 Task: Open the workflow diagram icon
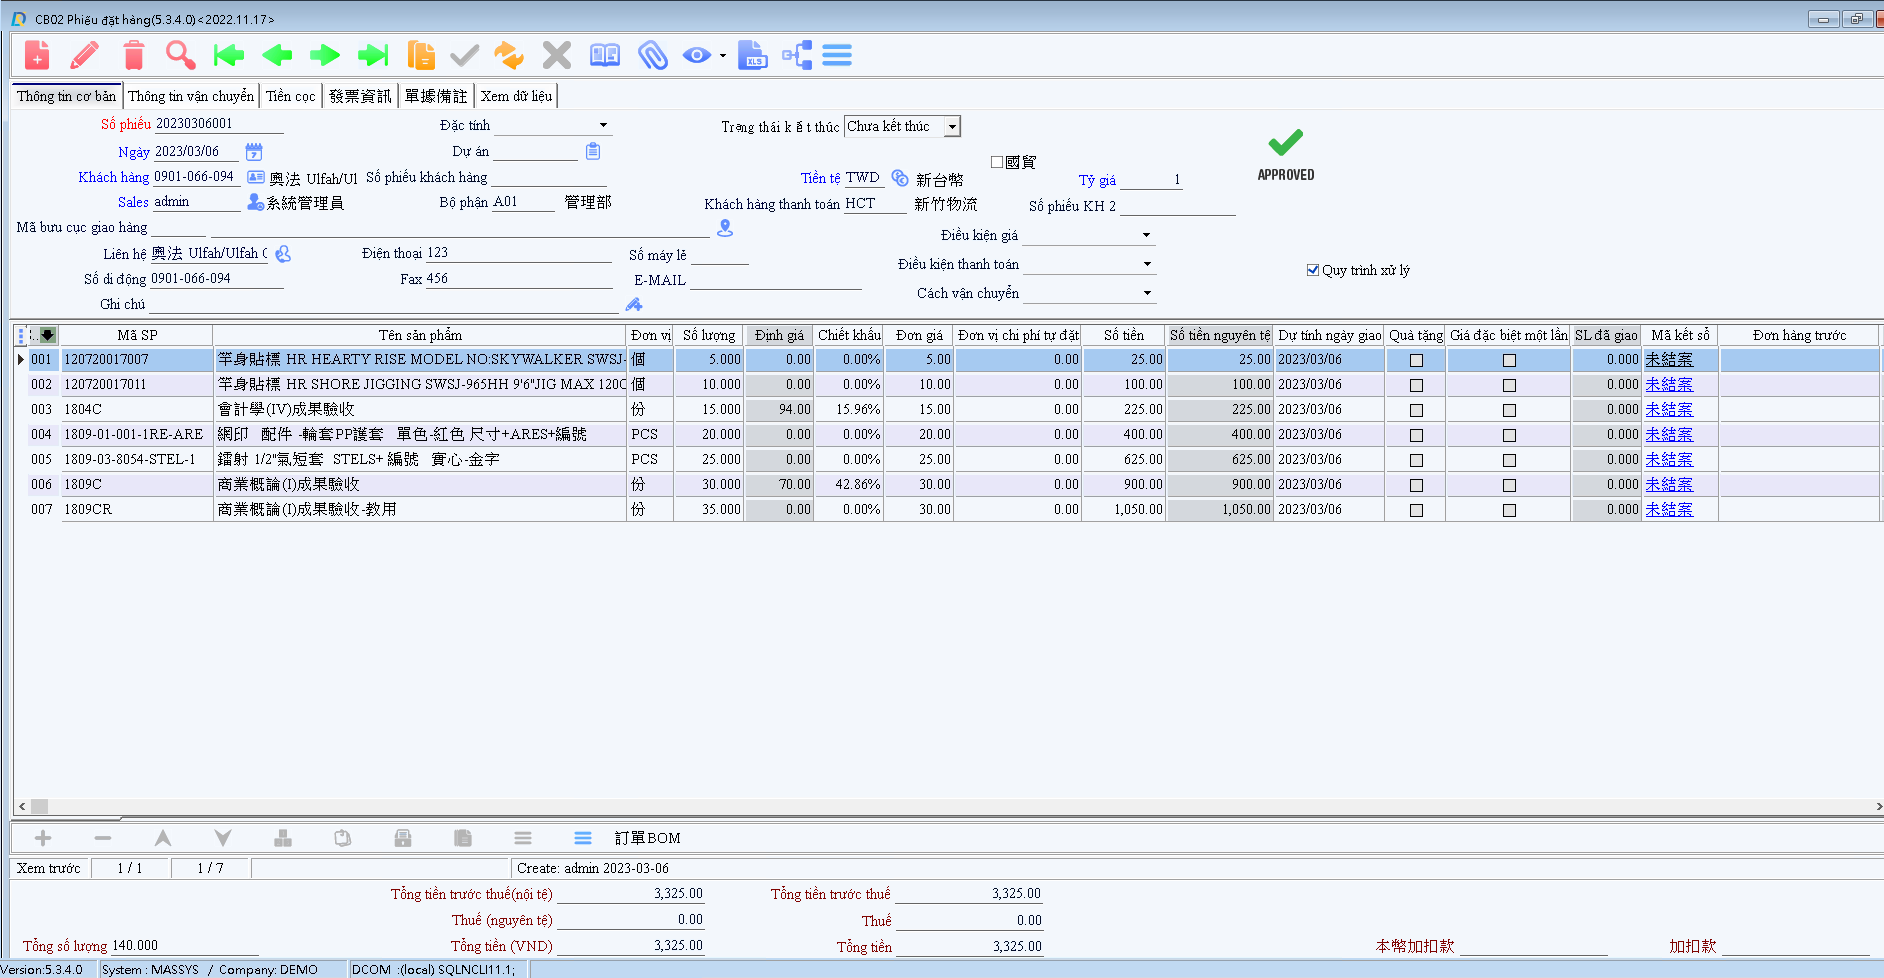(797, 55)
